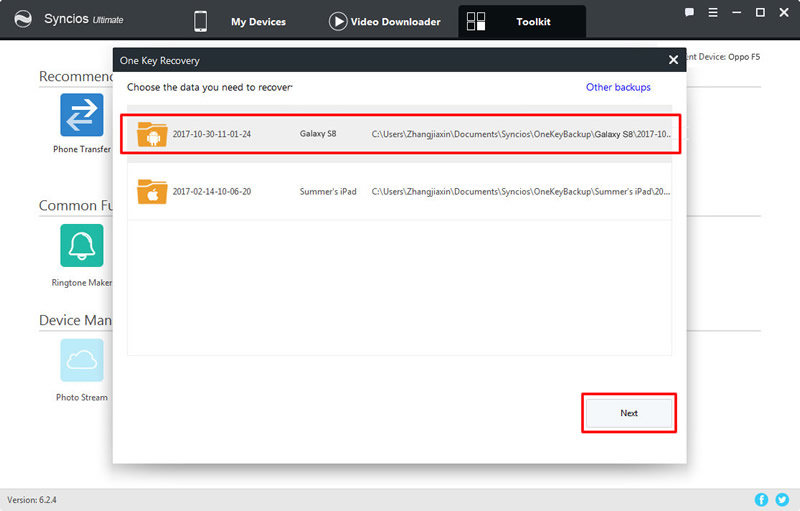This screenshot has width=800, height=511.
Task: Click the Phone Transfer label
Action: (x=82, y=149)
